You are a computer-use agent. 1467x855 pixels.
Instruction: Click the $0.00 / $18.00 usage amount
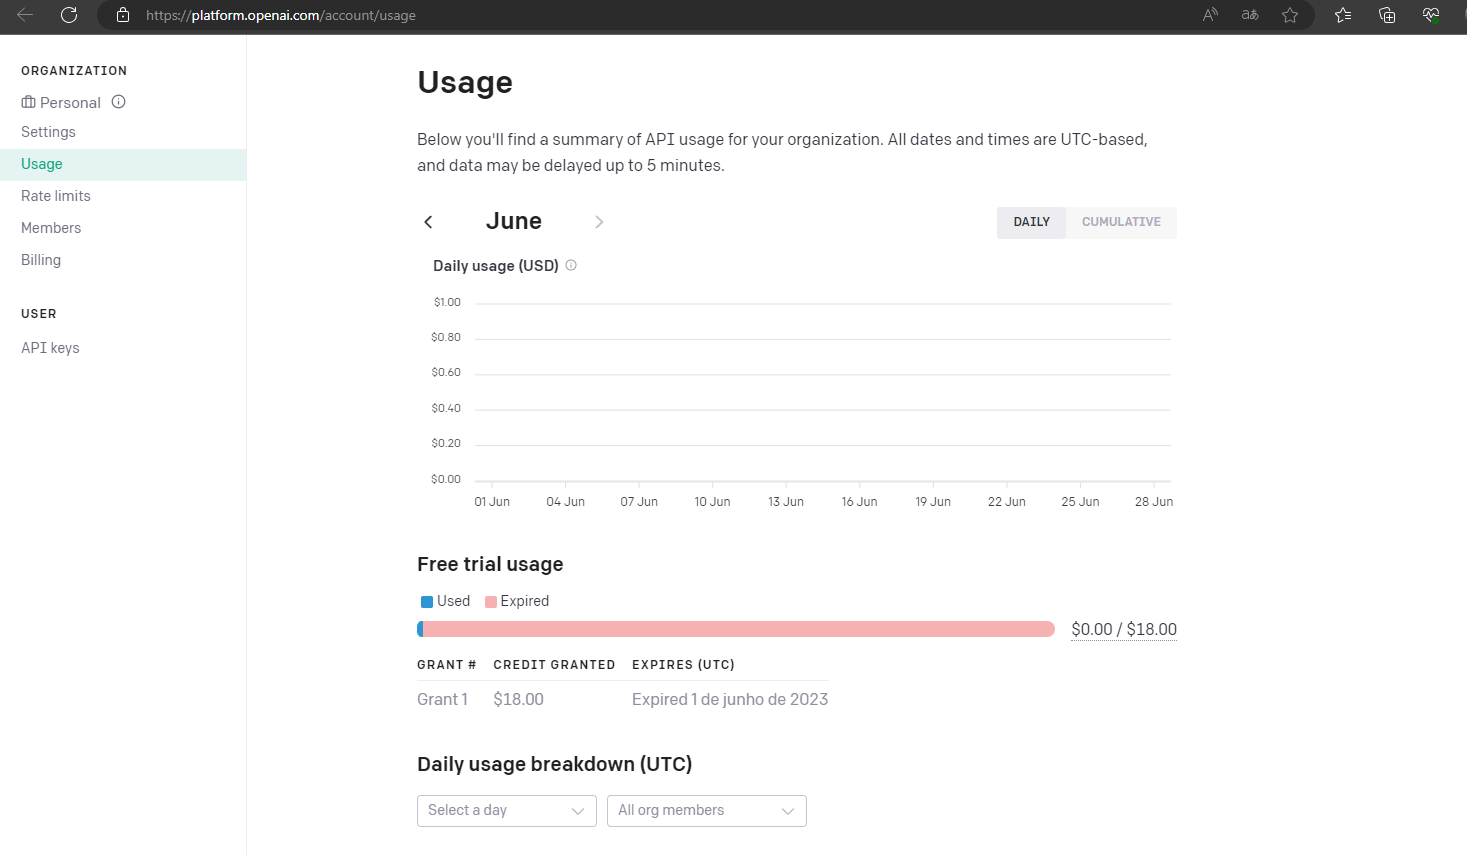(x=1124, y=629)
